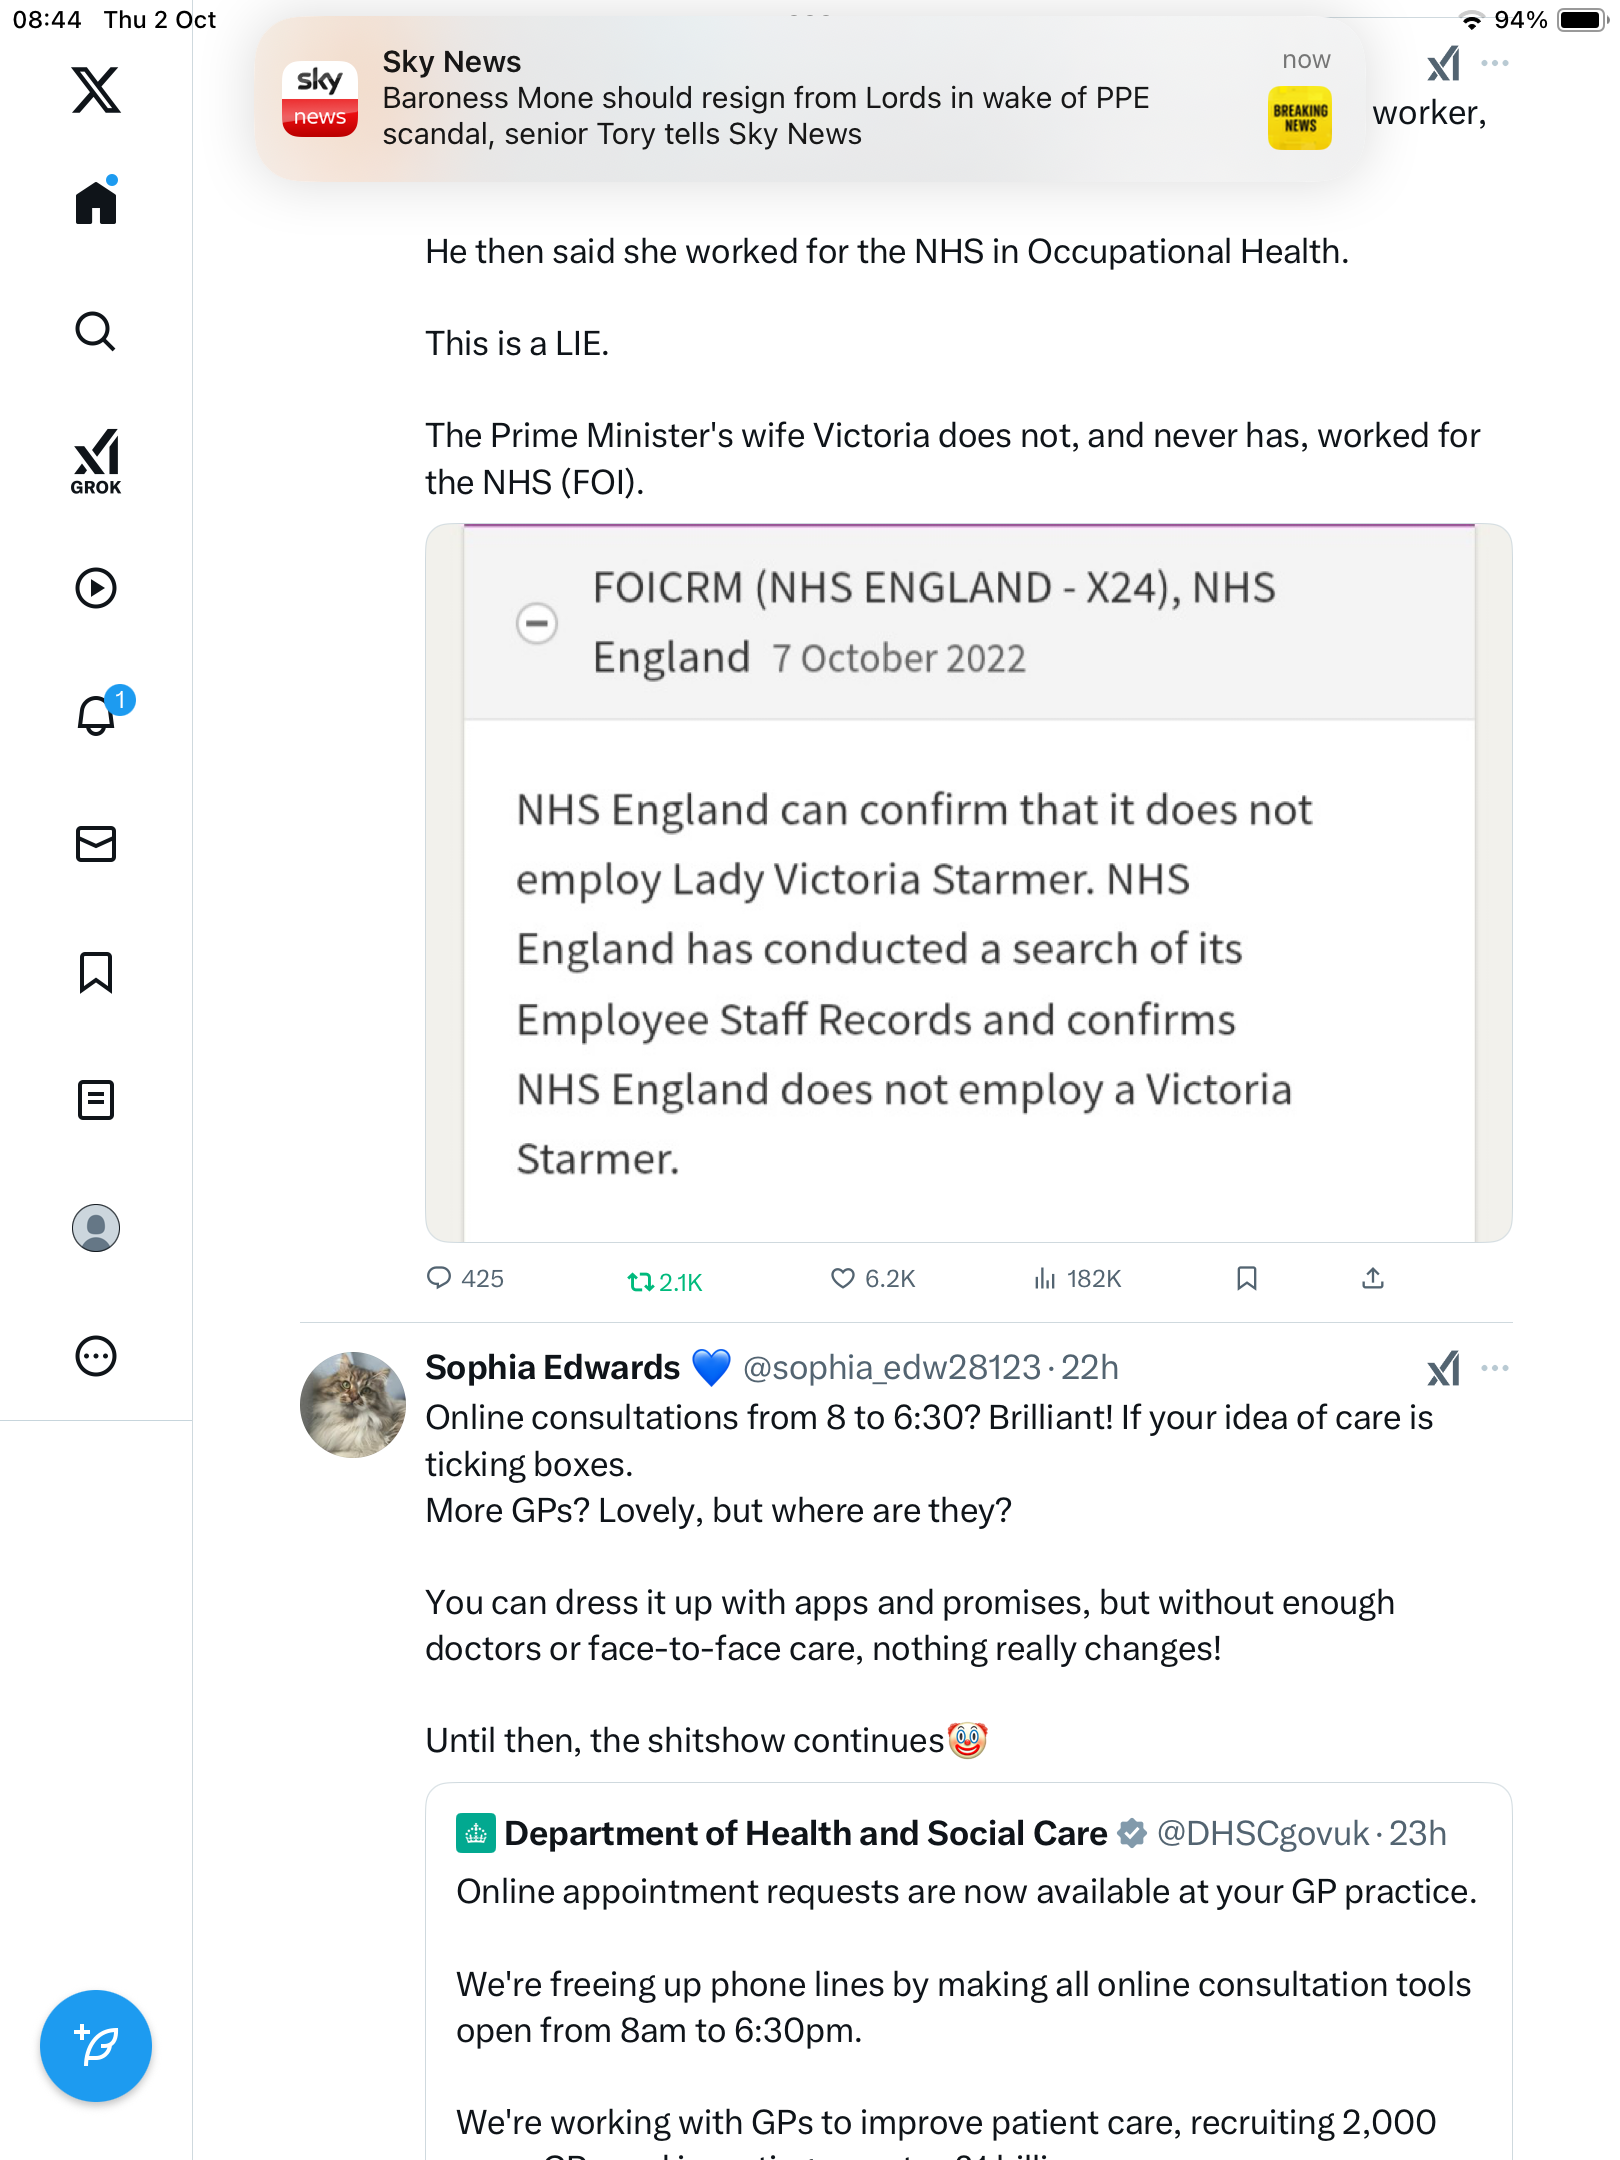The image size is (1620, 2160).
Task: Expand the sidebar More circle menu
Action: pos(96,1356)
